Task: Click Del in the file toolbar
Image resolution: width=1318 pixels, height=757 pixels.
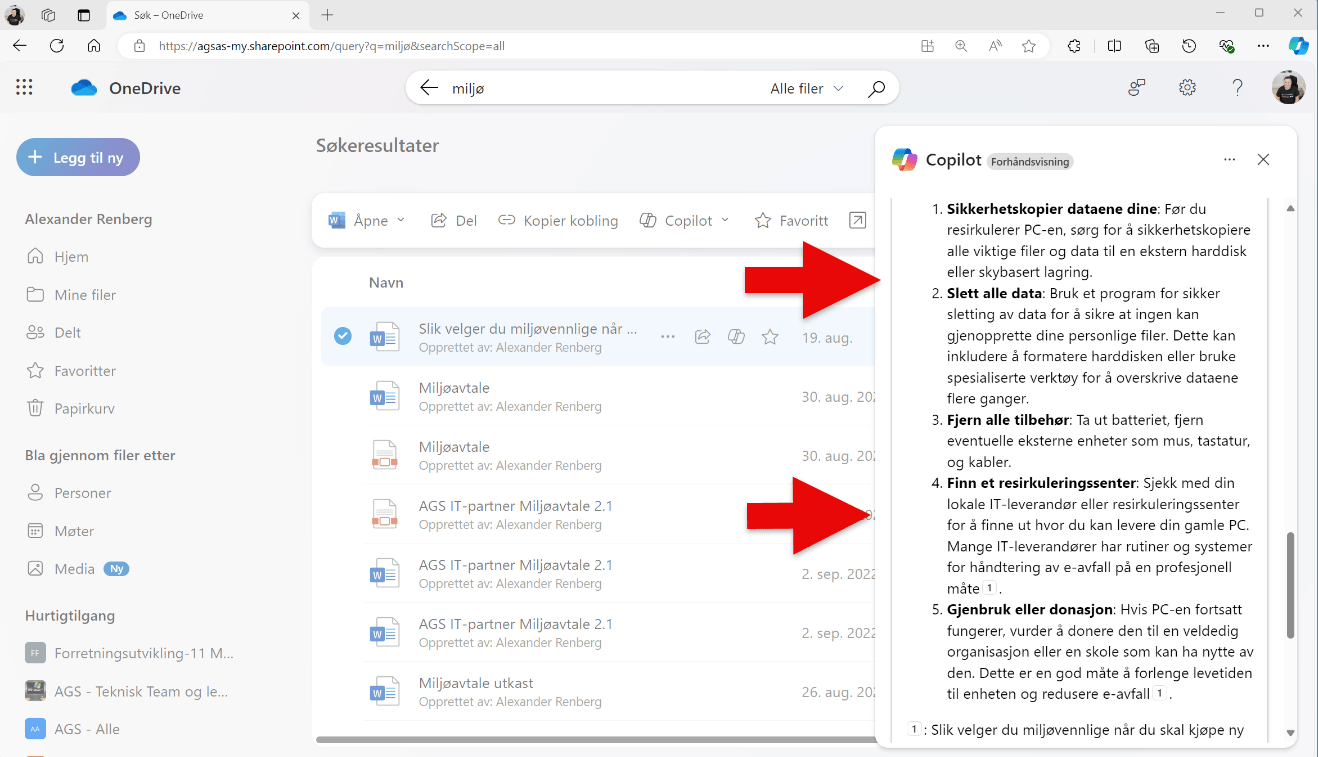Action: click(x=453, y=220)
